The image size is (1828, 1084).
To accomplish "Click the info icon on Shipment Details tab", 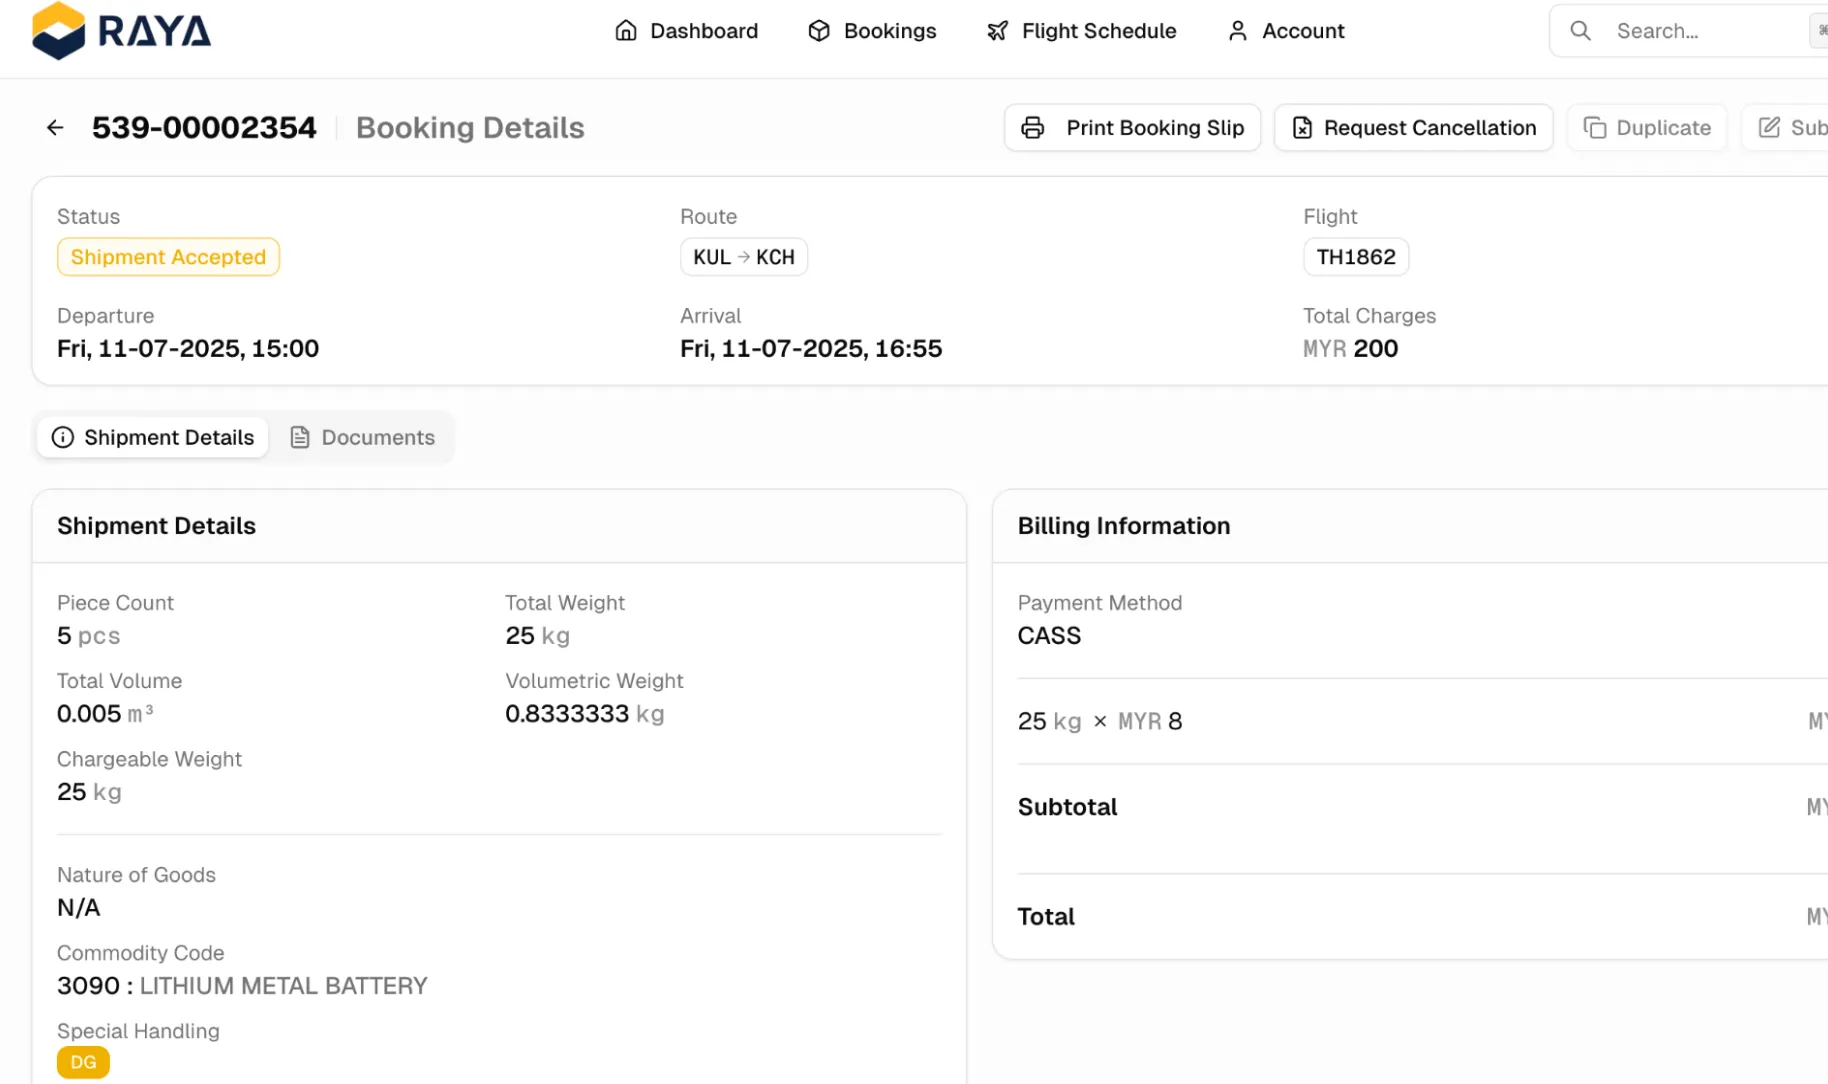I will (x=64, y=437).
